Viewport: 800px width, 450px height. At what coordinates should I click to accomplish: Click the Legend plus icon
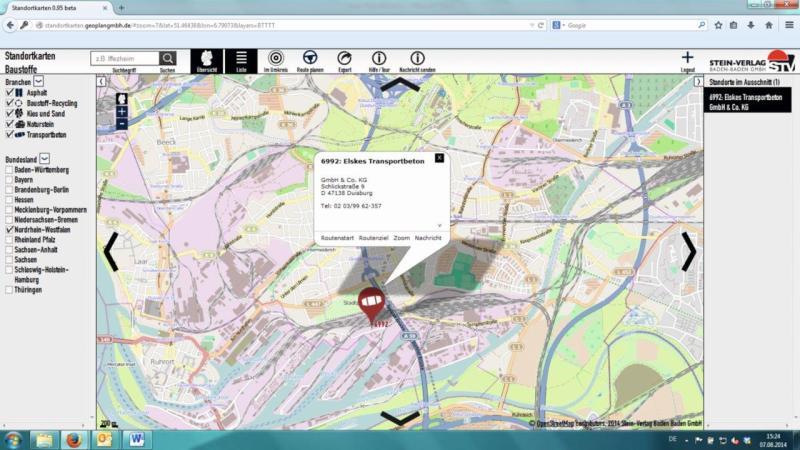(687, 59)
